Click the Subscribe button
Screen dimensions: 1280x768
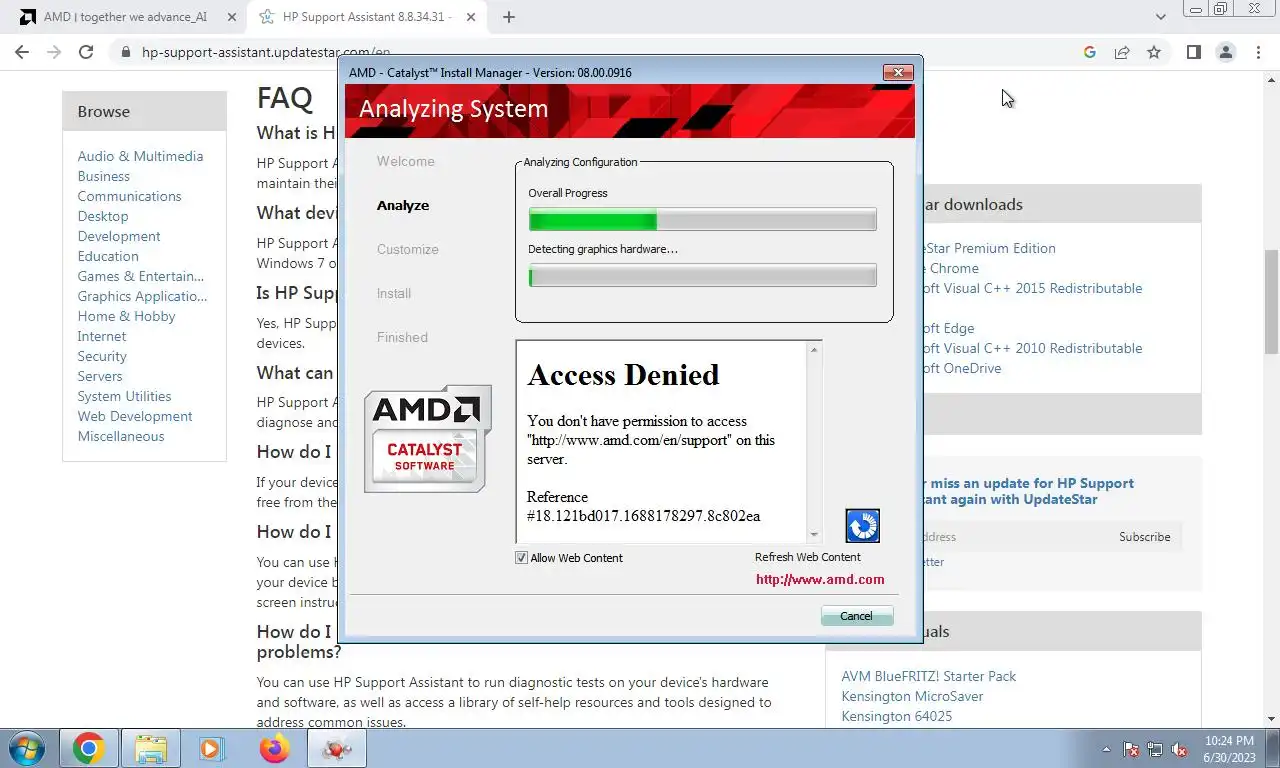pyautogui.click(x=1144, y=537)
